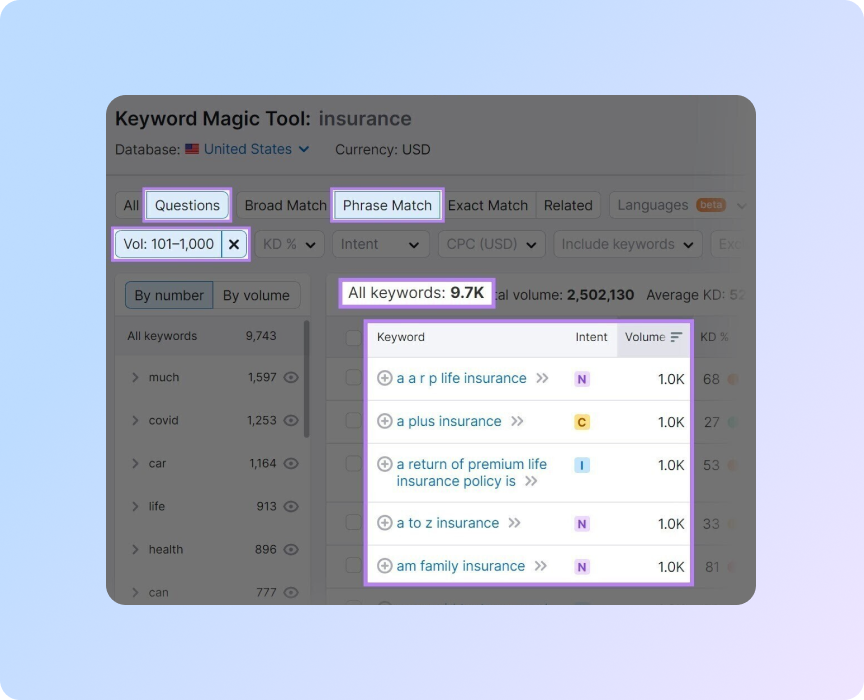Click plus icon beside a plus insurance
The image size is (864, 700).
[384, 421]
